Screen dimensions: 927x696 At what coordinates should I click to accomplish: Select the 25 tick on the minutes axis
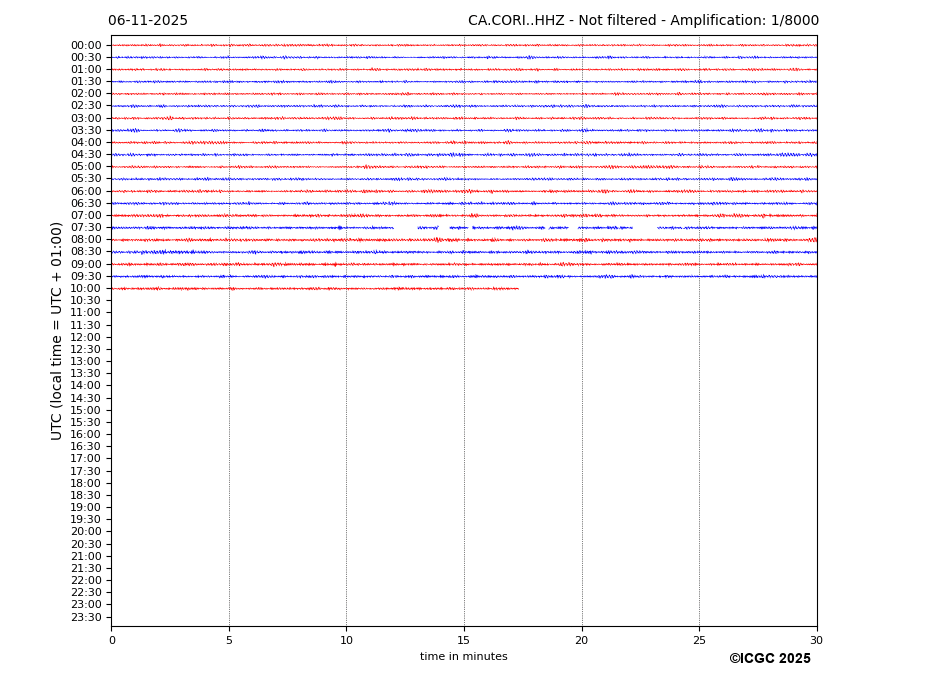[x=699, y=641]
